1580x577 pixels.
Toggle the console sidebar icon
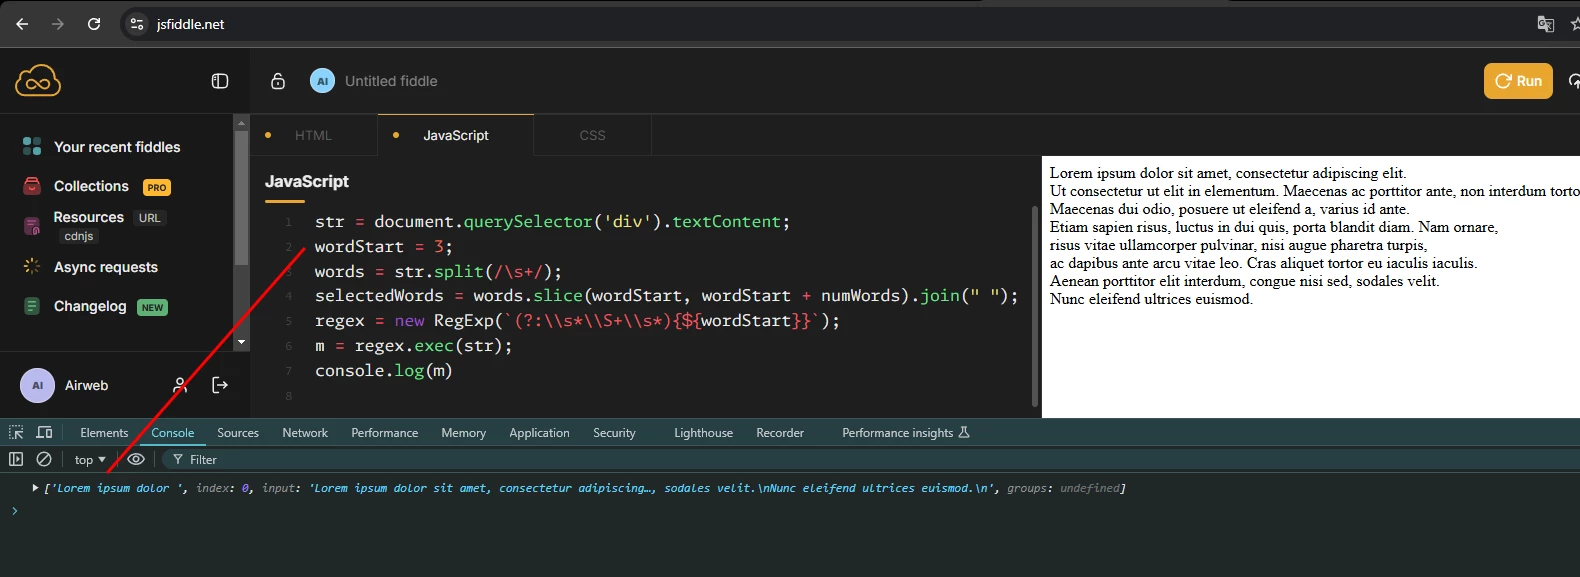(16, 459)
